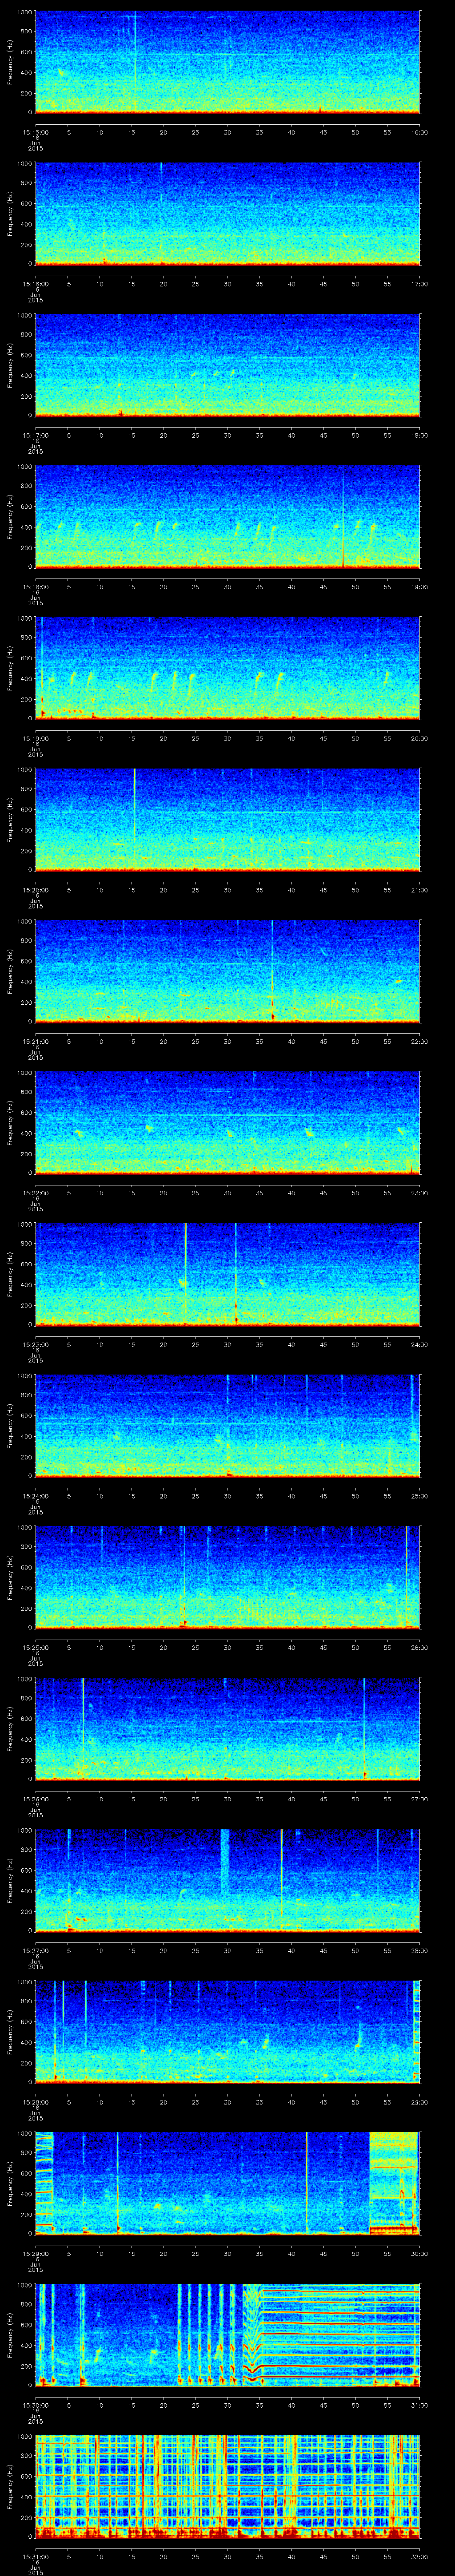
Task: Pick the spectrogram panel starting at 15:20:00
Action: 228,820
